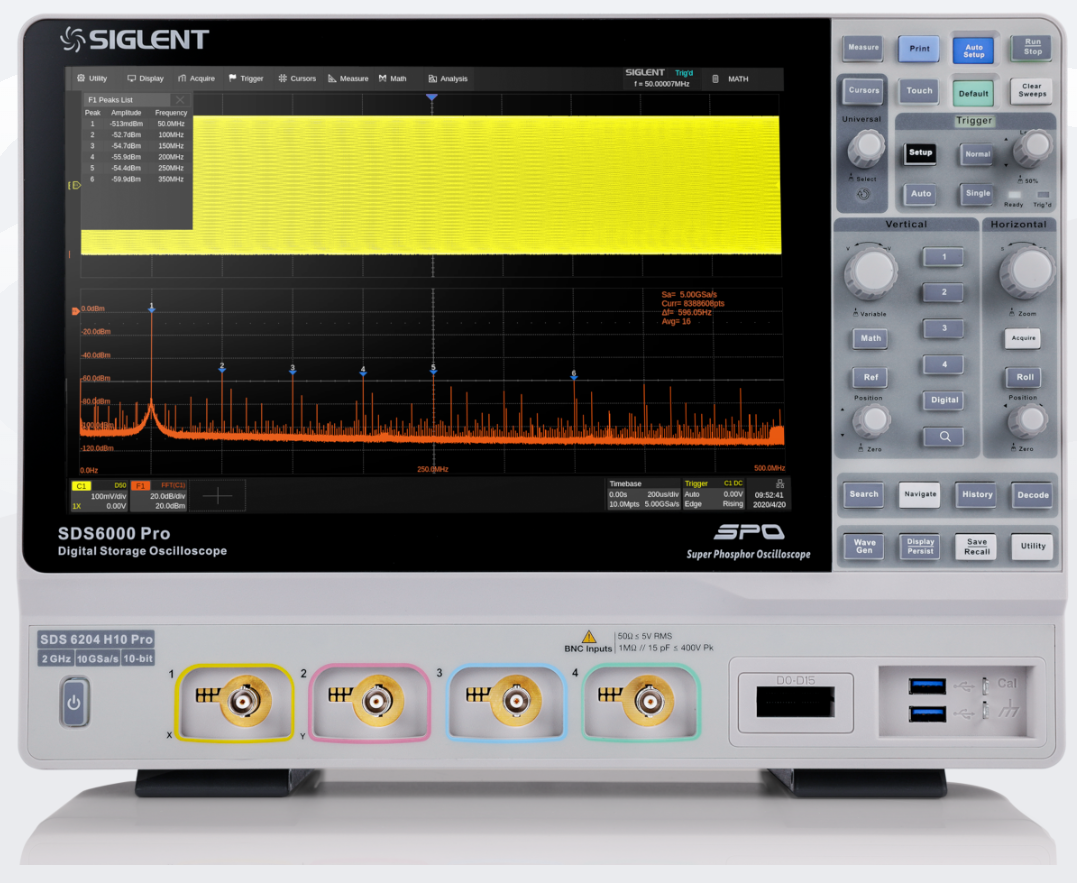1077x883 pixels.
Task: Toggle channel 3 with the Vertical 3 button
Action: point(944,328)
